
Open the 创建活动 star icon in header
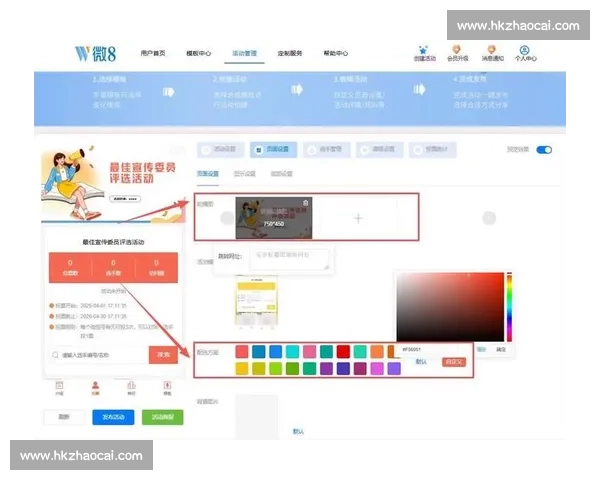pos(424,50)
